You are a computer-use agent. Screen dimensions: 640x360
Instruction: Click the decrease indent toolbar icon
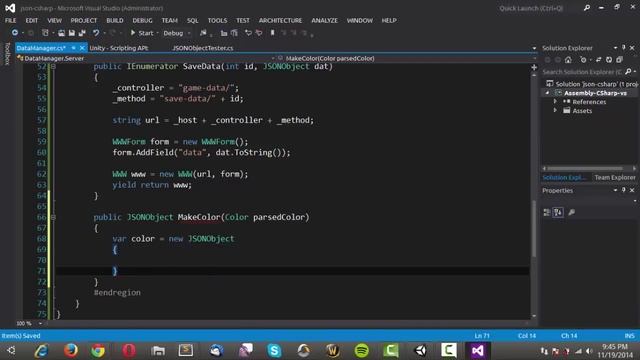[x=224, y=33]
